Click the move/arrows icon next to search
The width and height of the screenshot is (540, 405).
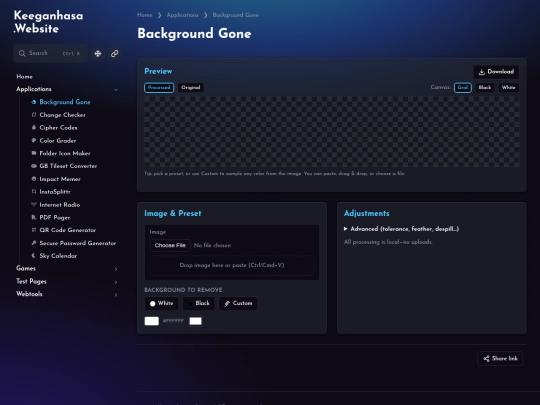click(98, 53)
